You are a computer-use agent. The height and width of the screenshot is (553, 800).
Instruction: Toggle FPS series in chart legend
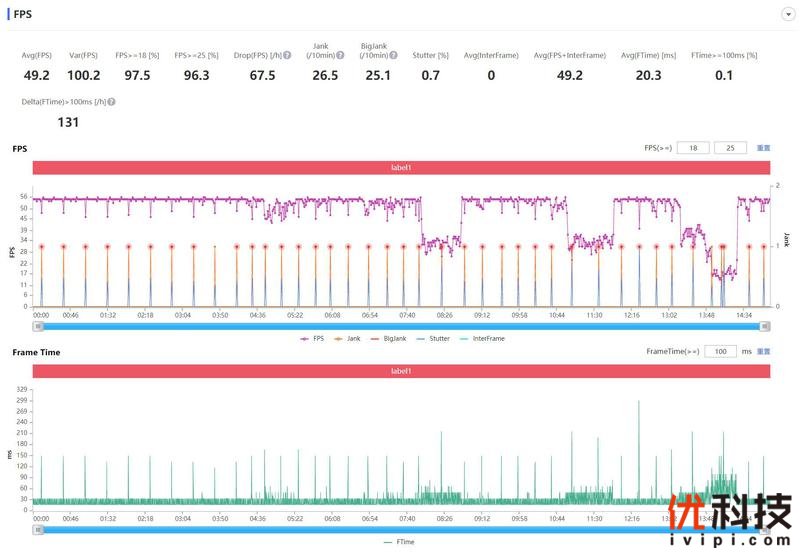(312, 339)
